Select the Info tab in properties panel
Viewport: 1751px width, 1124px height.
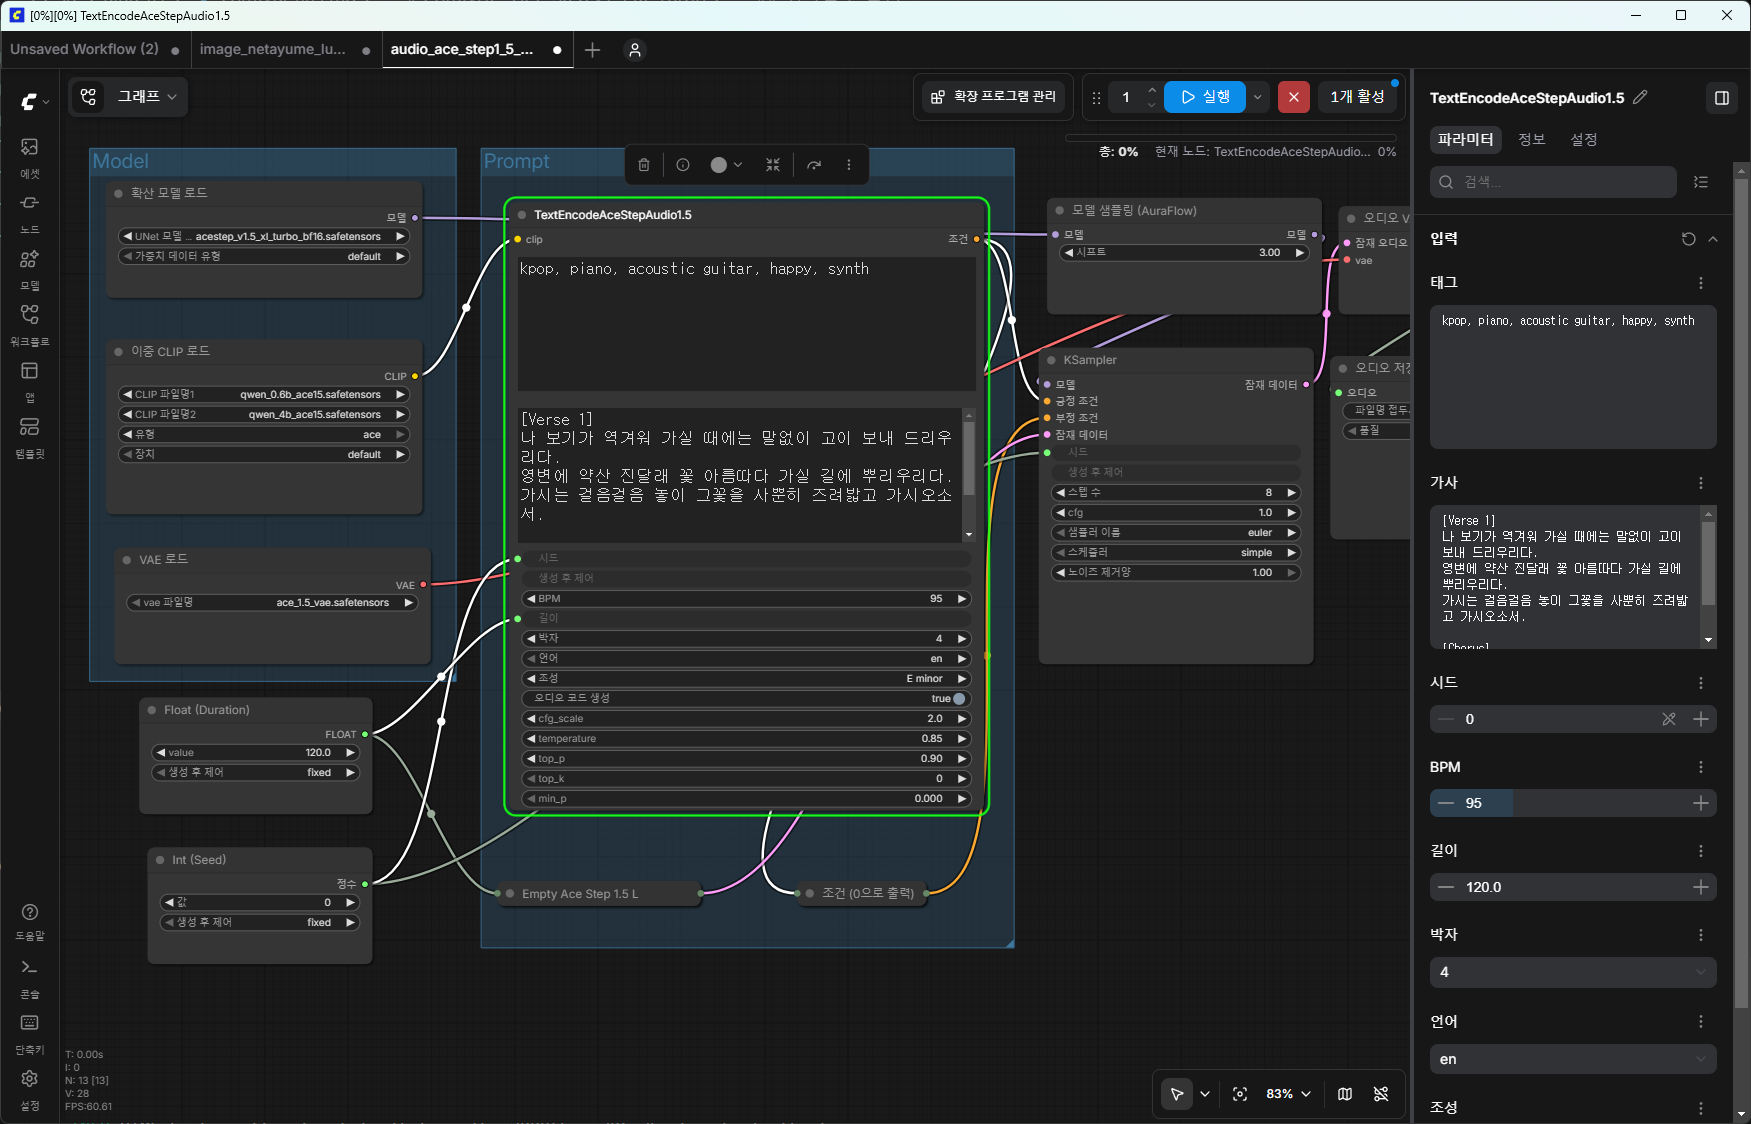tap(1531, 140)
